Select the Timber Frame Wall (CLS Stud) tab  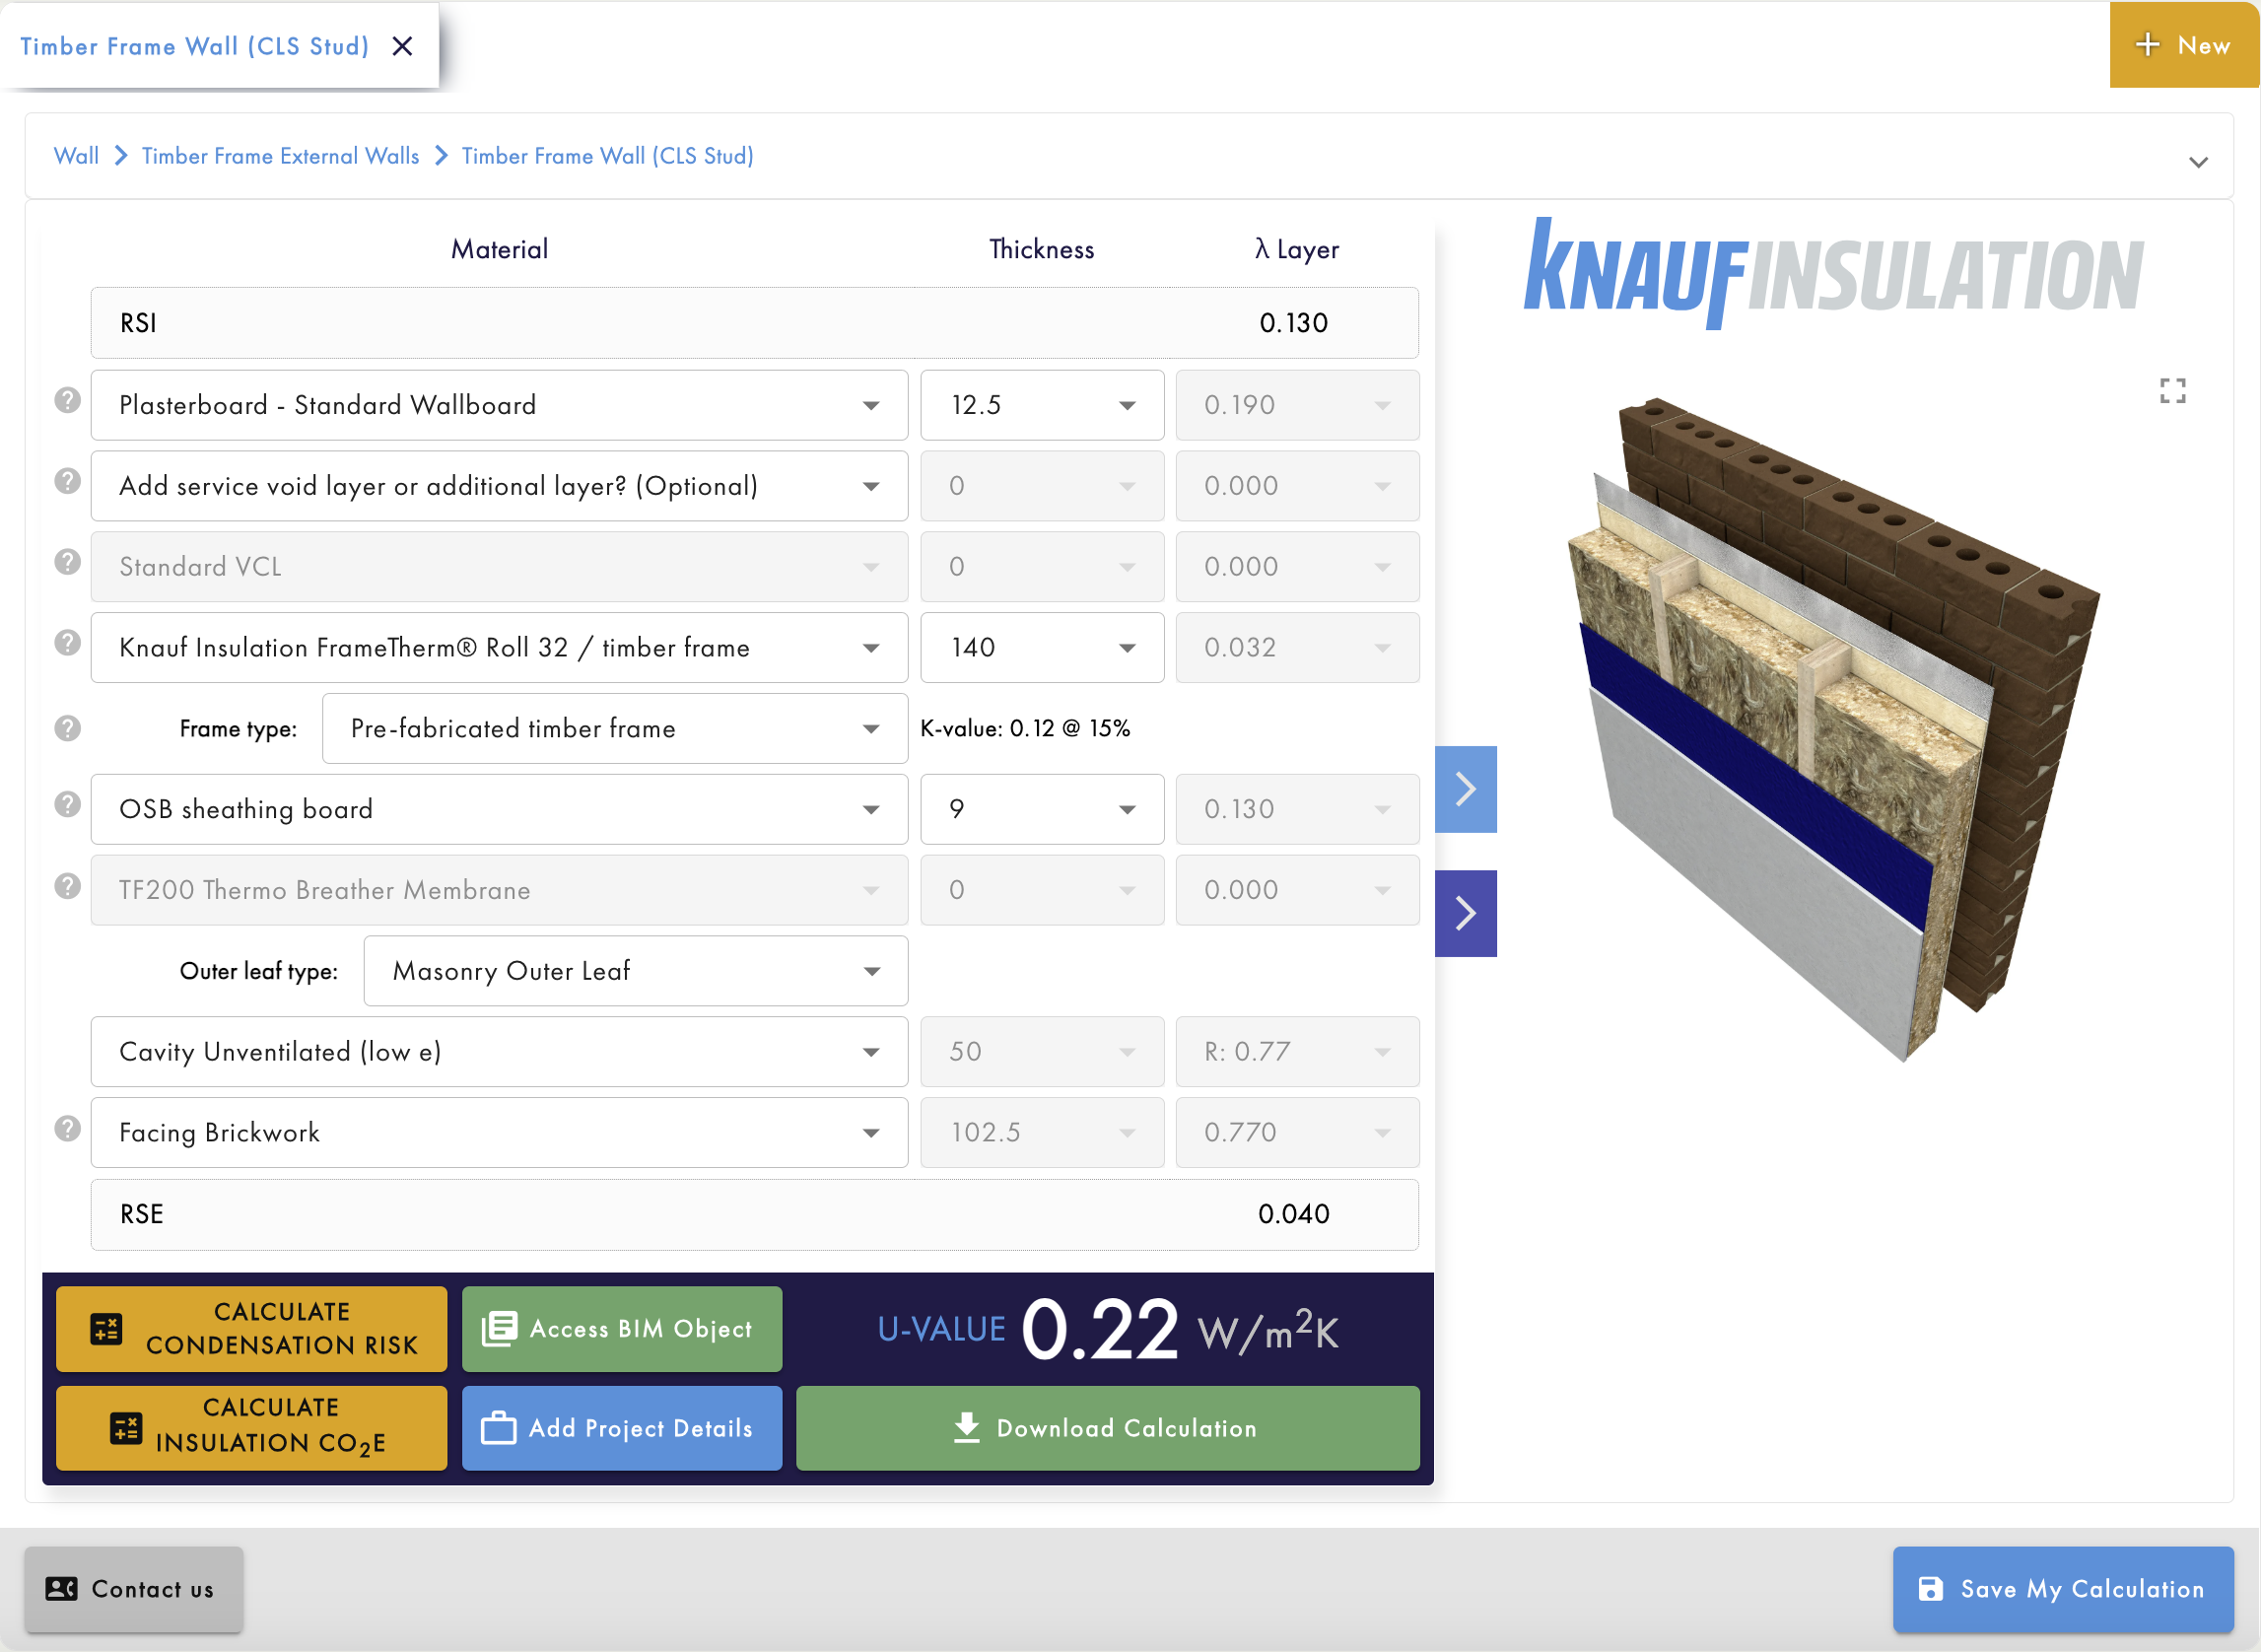[195, 46]
